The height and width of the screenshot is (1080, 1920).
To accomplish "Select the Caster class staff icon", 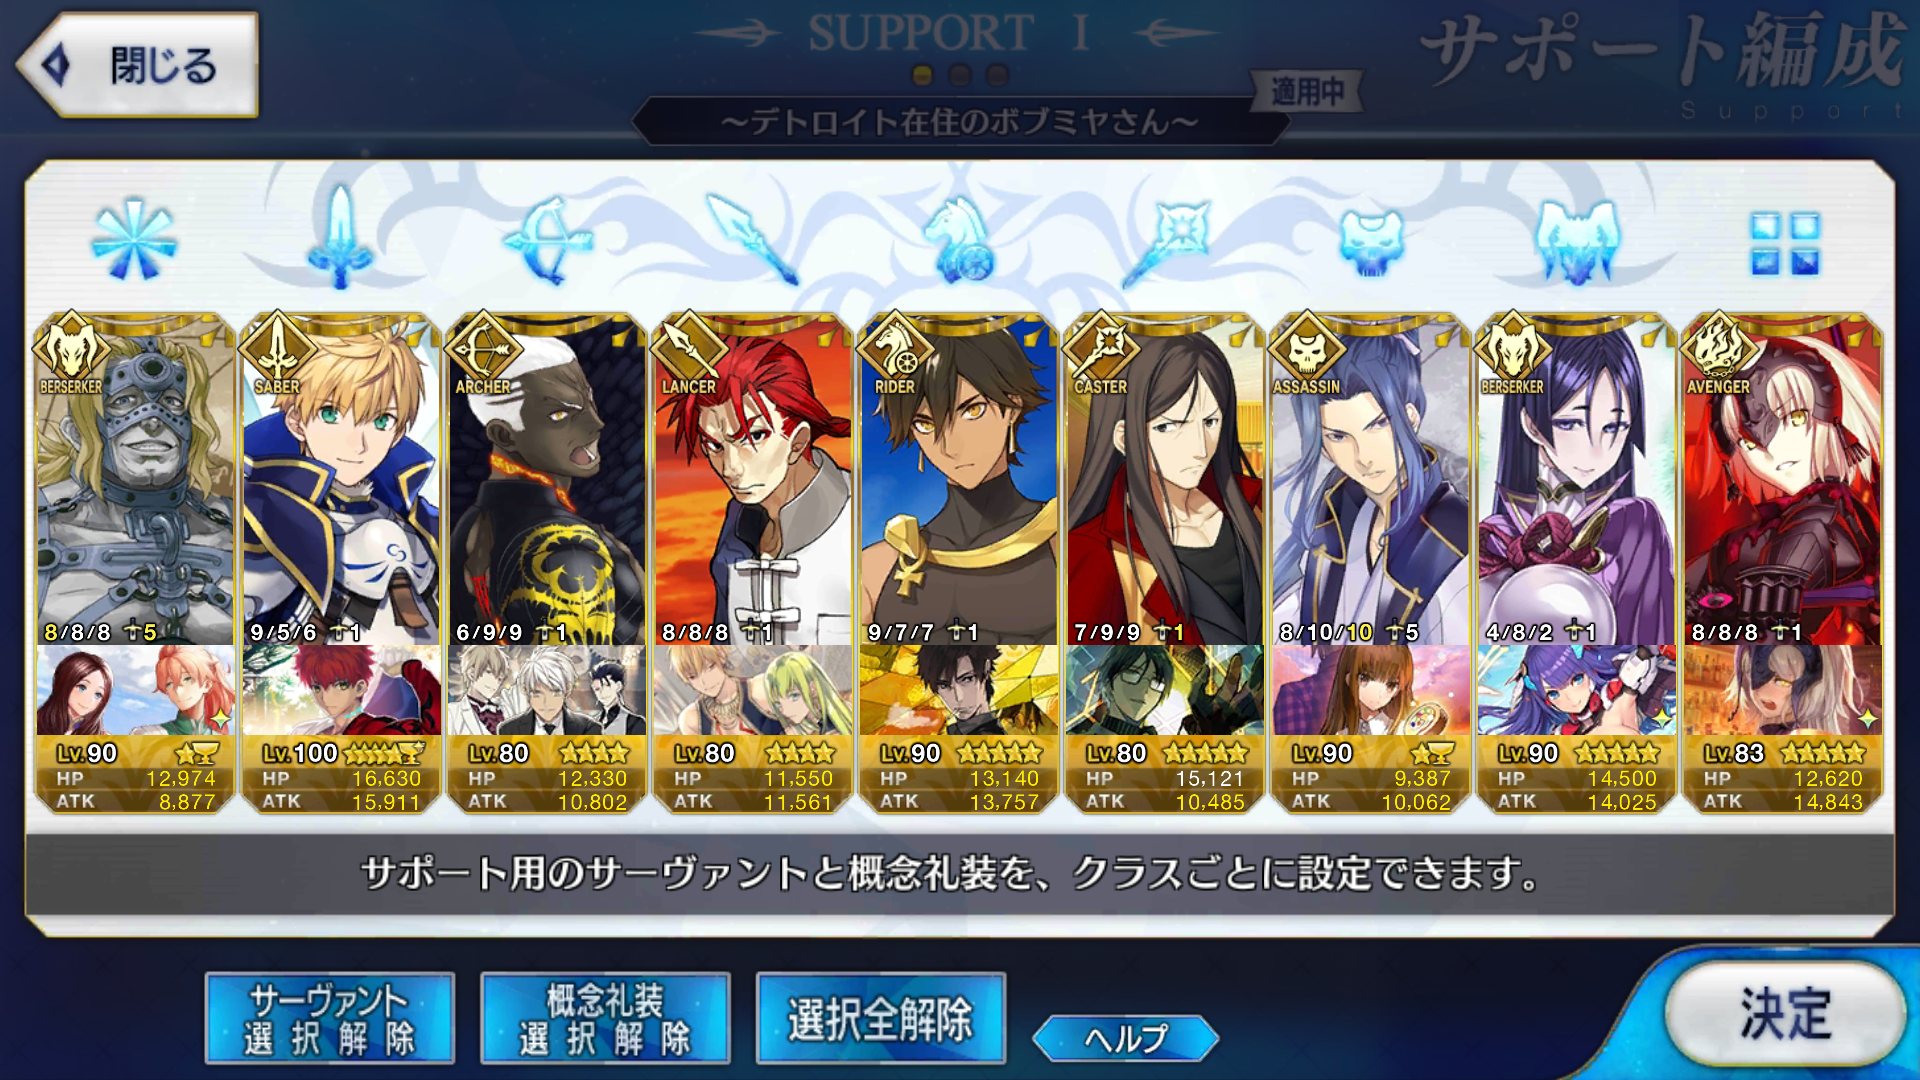I will click(1165, 240).
